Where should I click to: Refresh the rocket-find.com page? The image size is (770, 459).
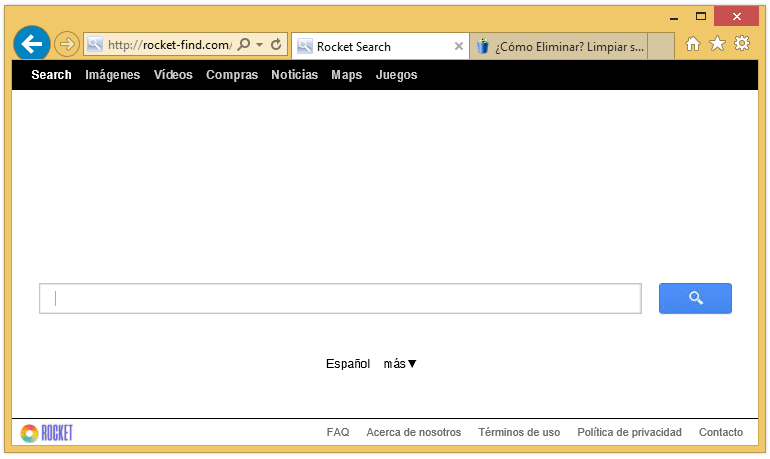tap(276, 45)
